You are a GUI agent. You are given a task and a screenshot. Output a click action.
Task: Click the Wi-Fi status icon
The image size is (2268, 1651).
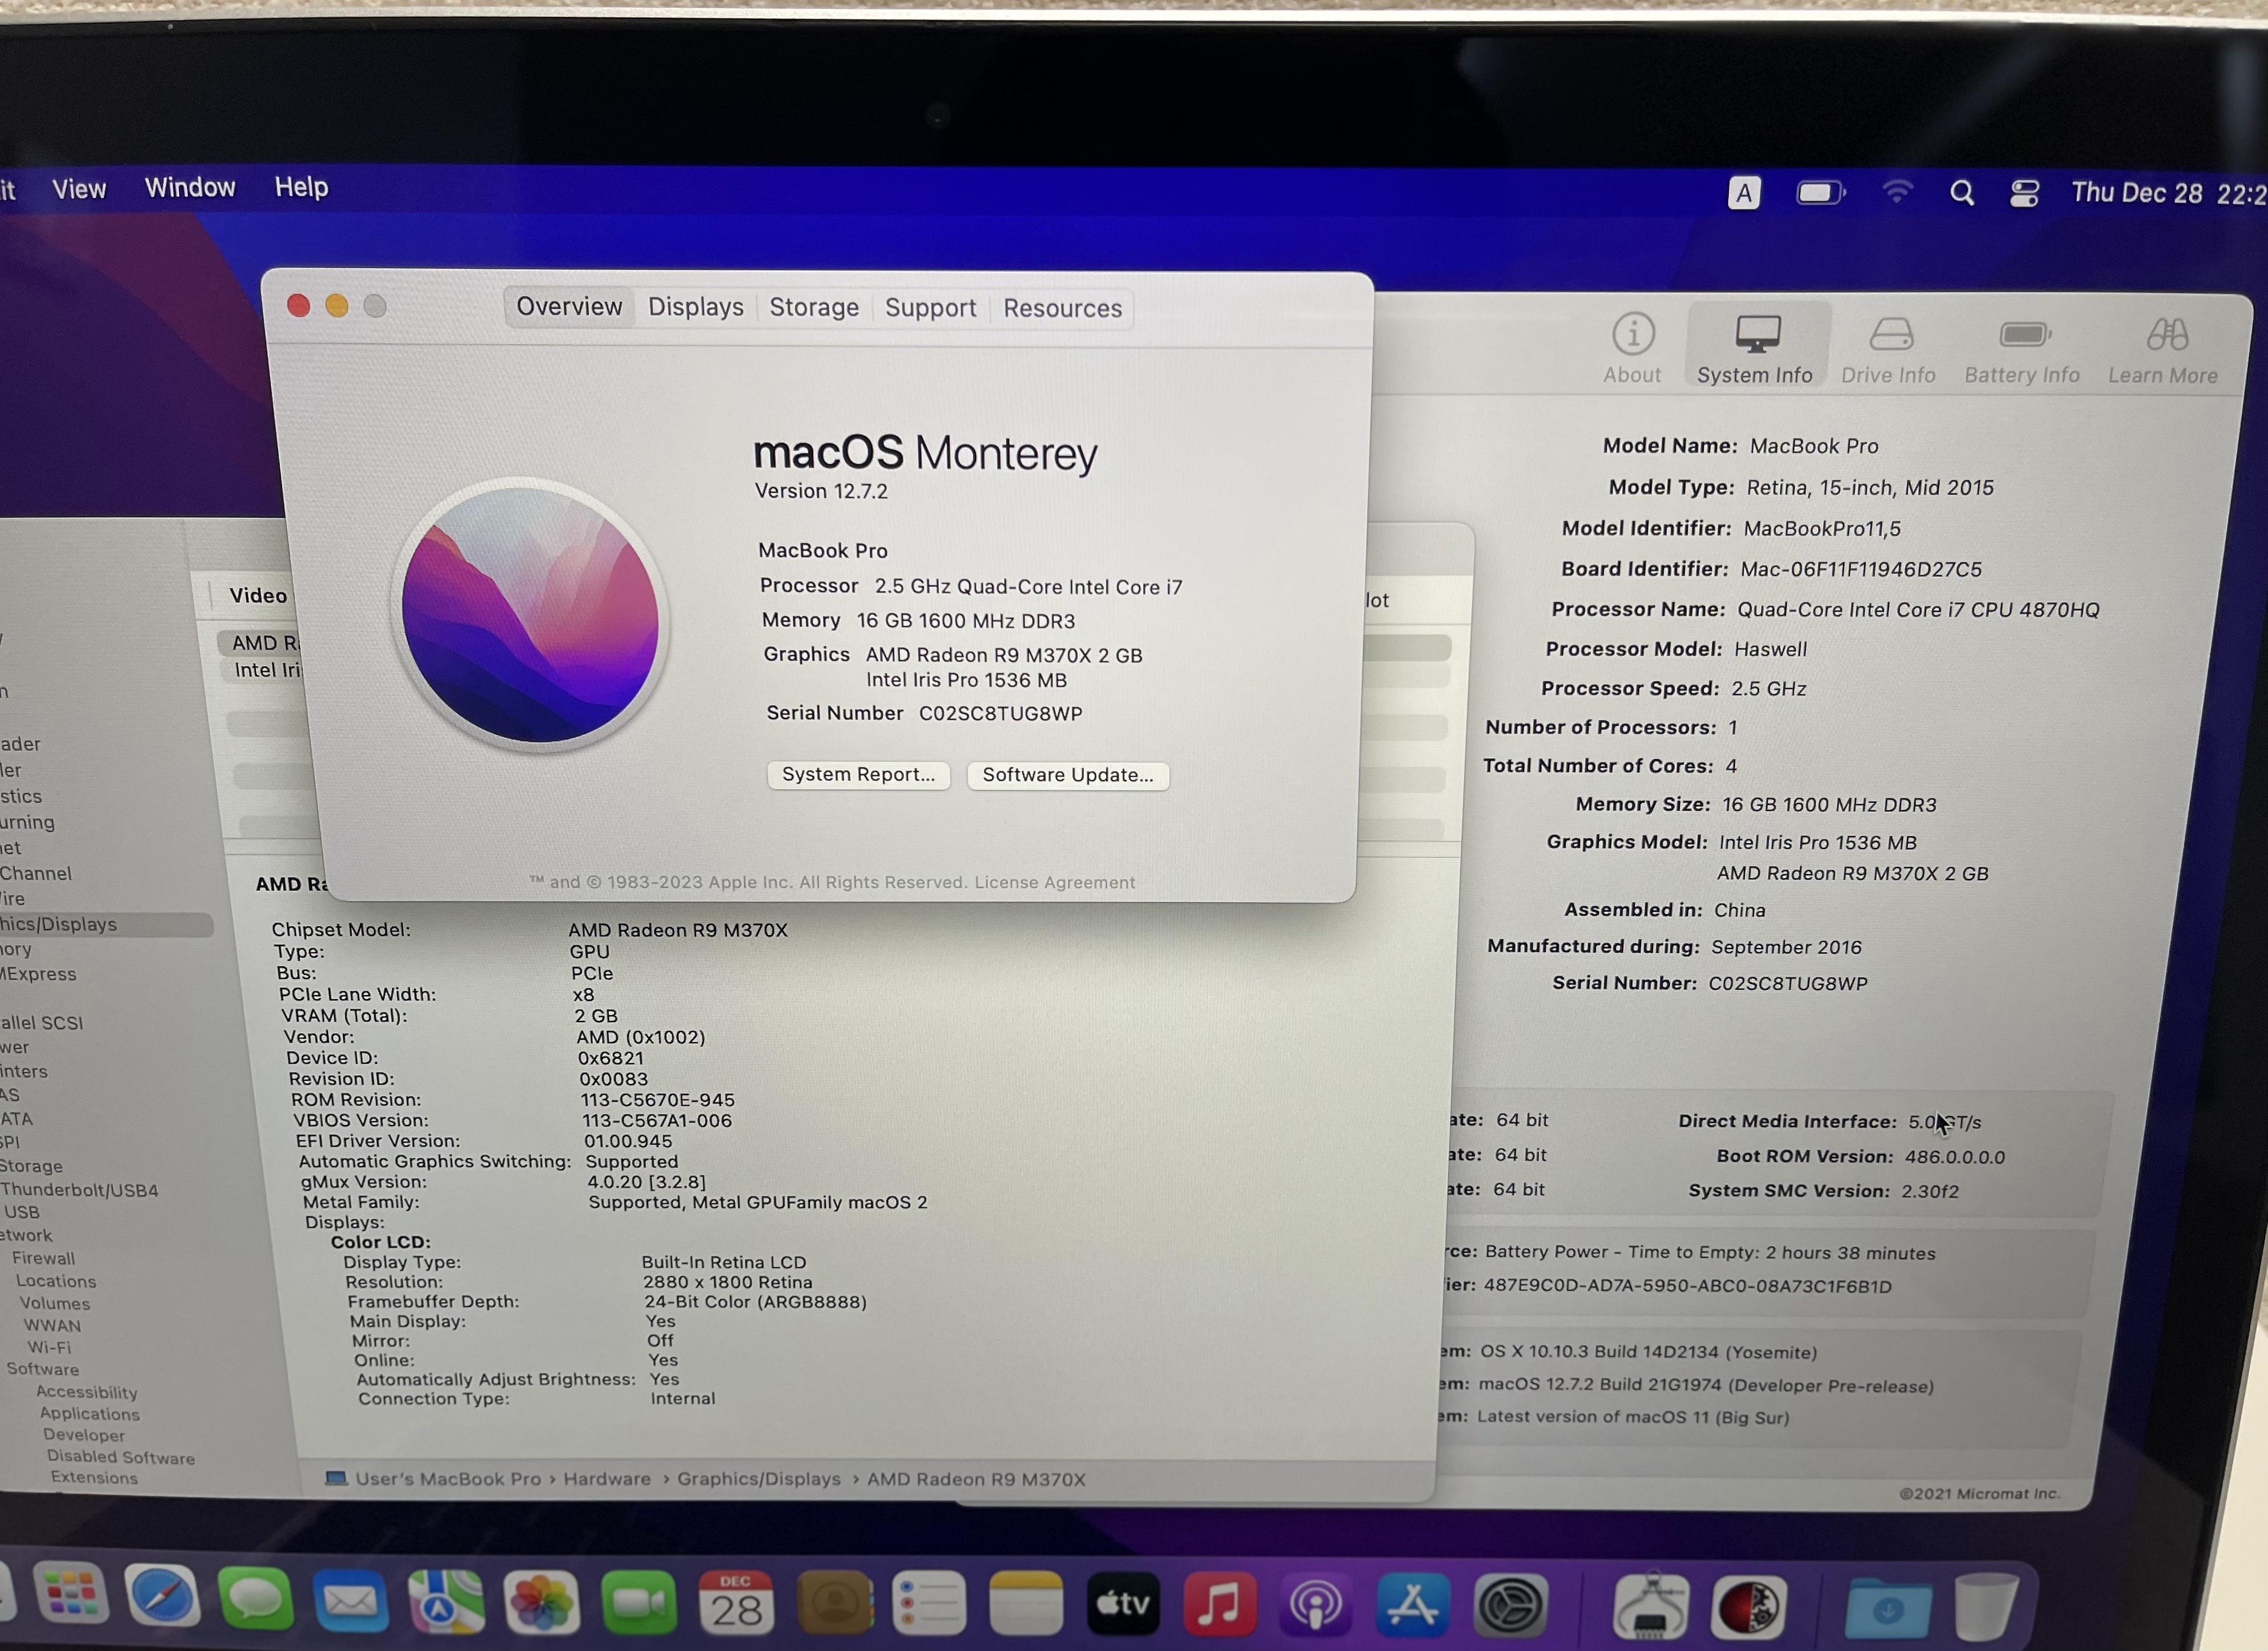click(1897, 191)
